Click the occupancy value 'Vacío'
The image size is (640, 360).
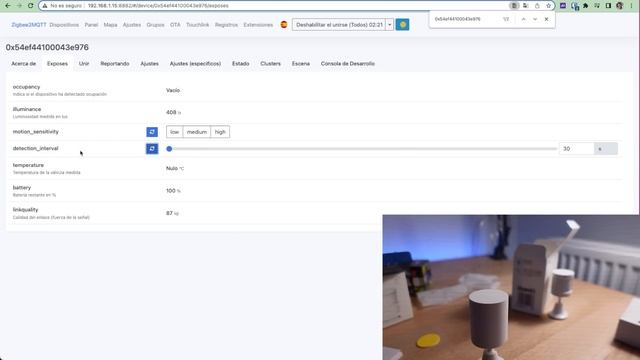tap(173, 90)
